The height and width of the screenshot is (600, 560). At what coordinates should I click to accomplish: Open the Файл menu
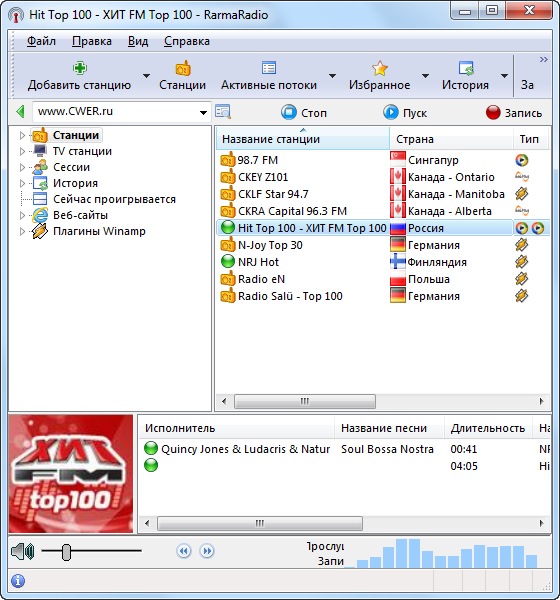(x=41, y=41)
